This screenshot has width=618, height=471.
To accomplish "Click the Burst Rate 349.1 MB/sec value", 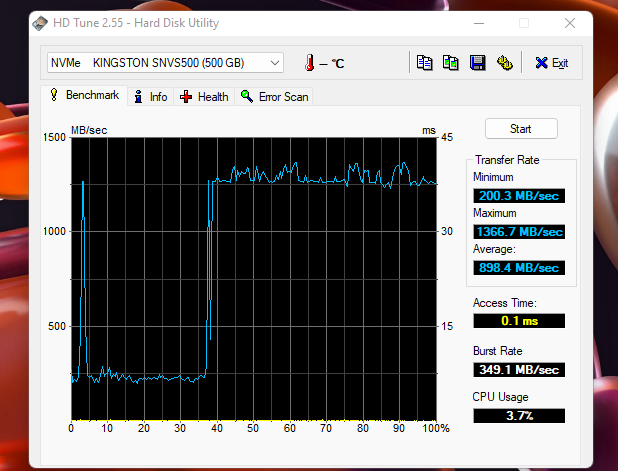I will (519, 370).
